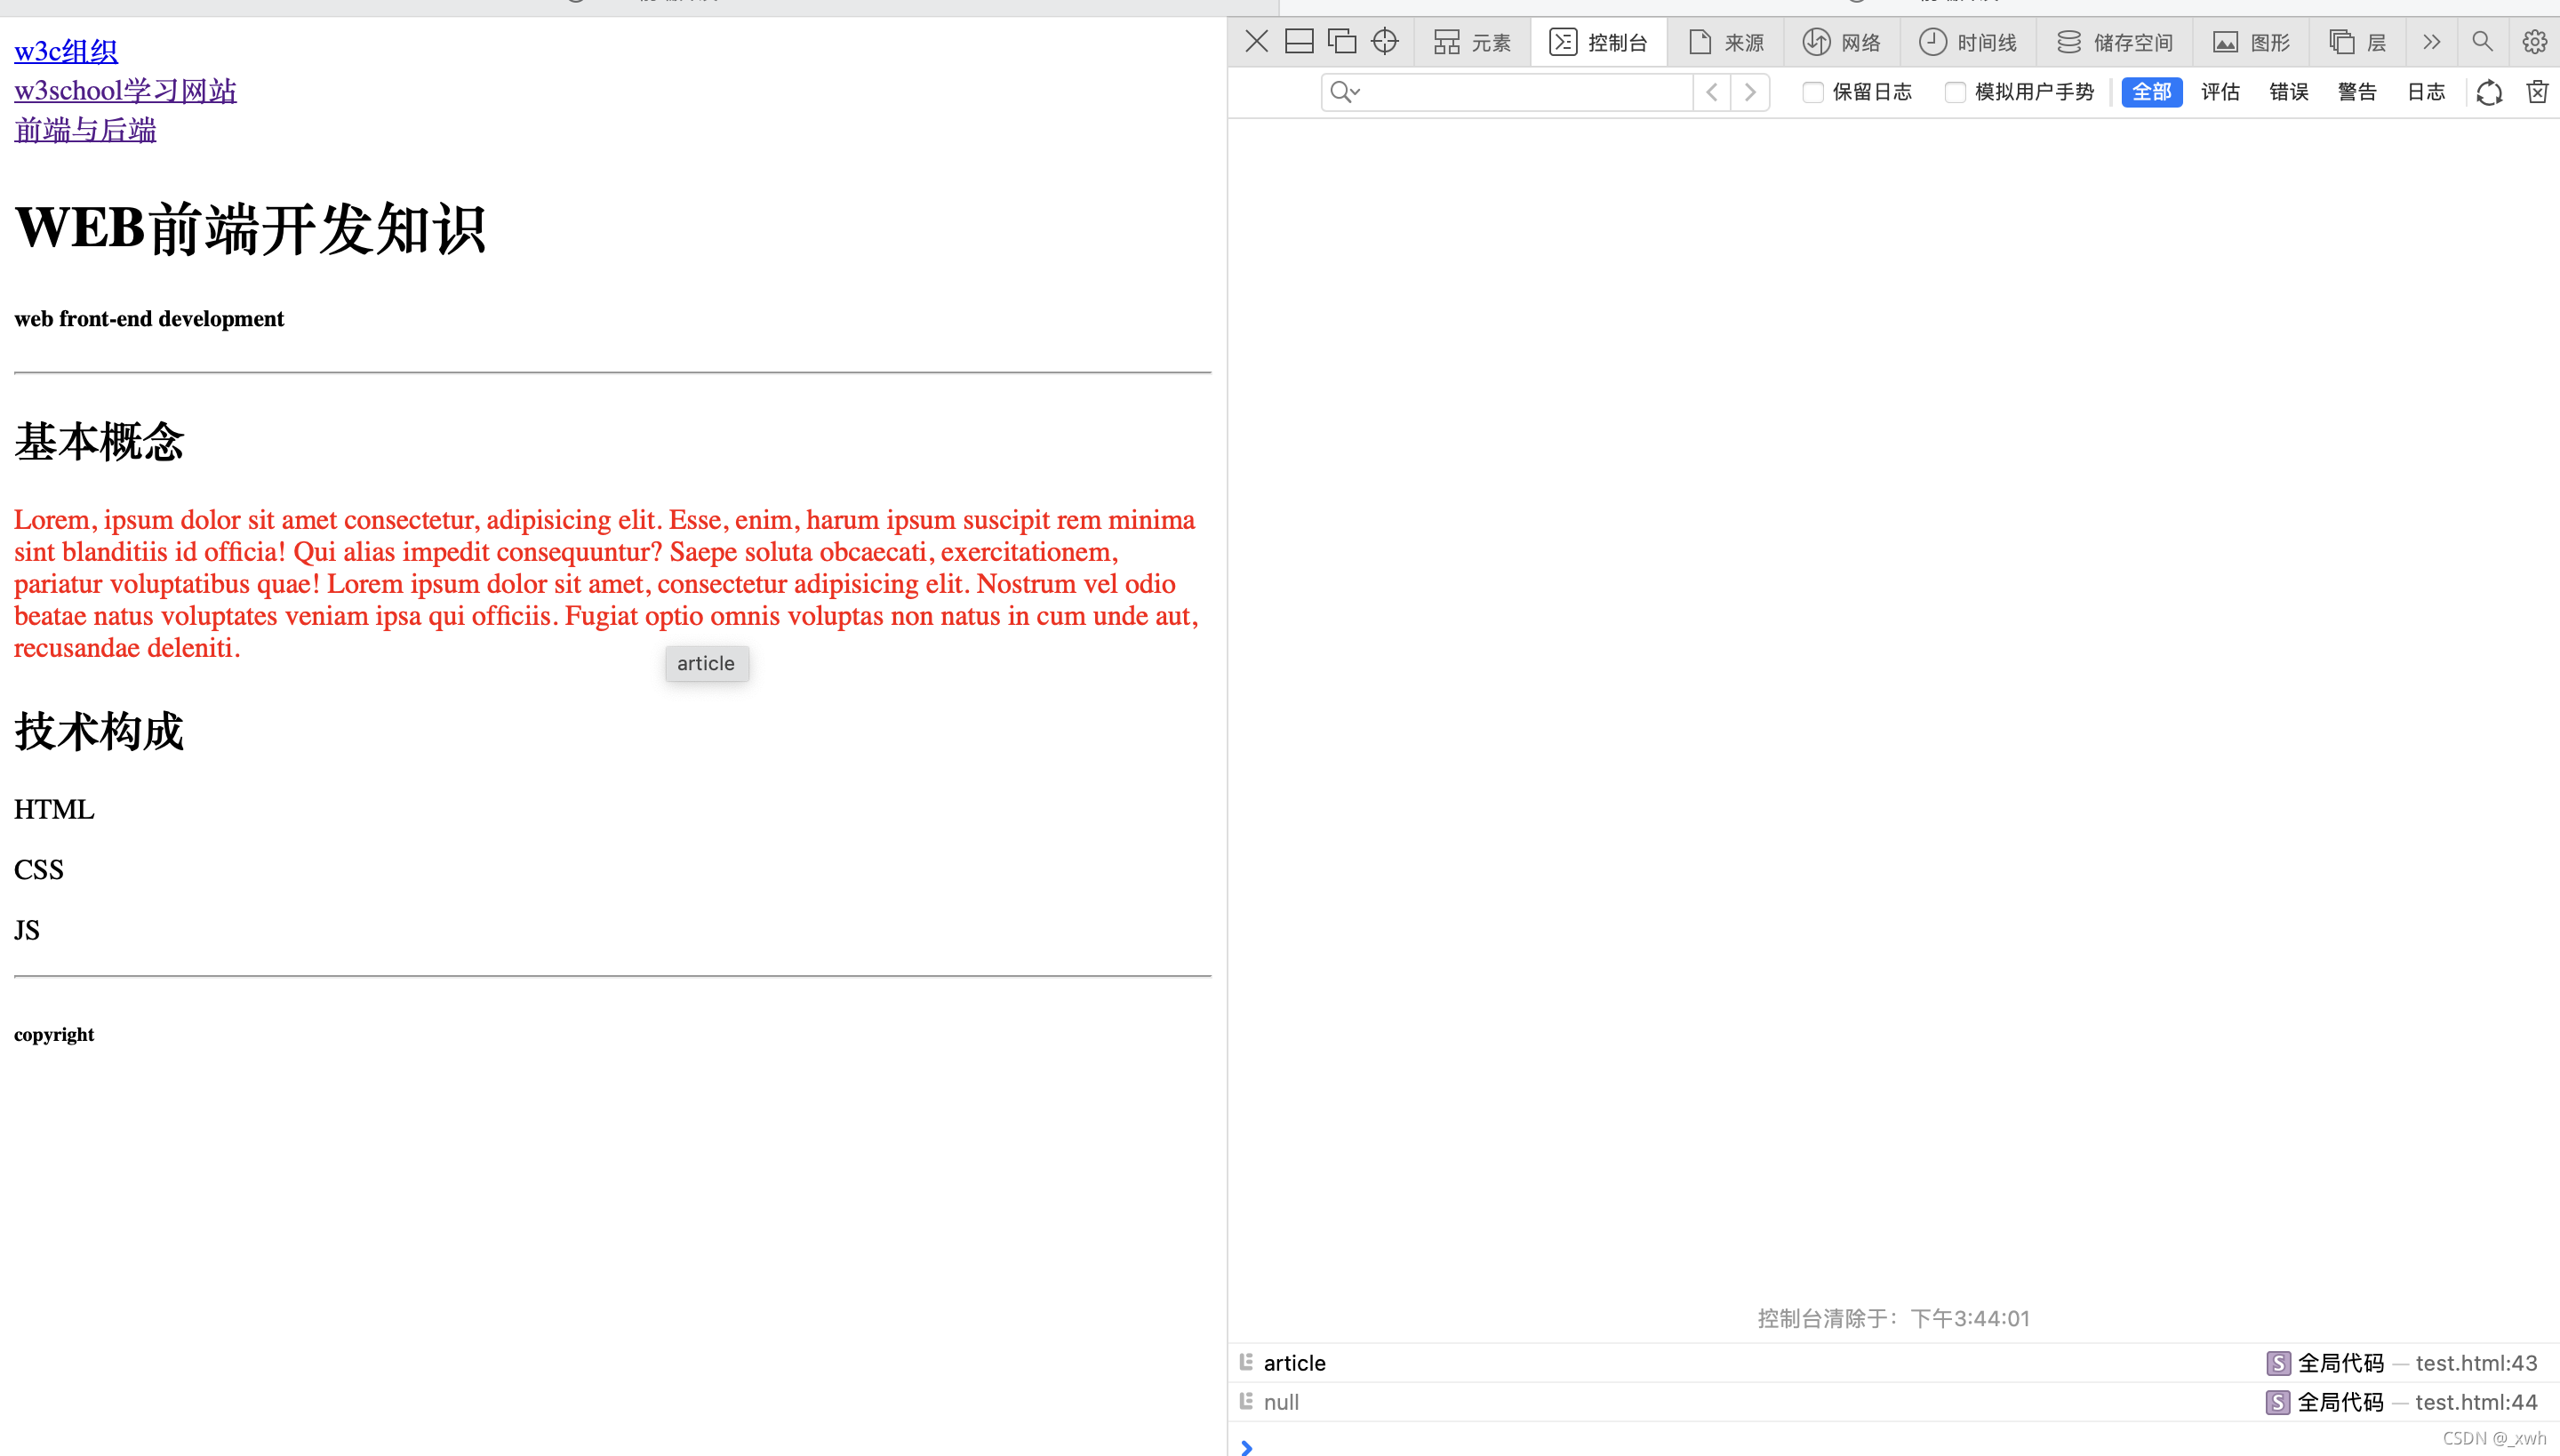Image resolution: width=2560 pixels, height=1456 pixels.
Task: Click the log icon beside 'null' entry
Action: (1246, 1400)
